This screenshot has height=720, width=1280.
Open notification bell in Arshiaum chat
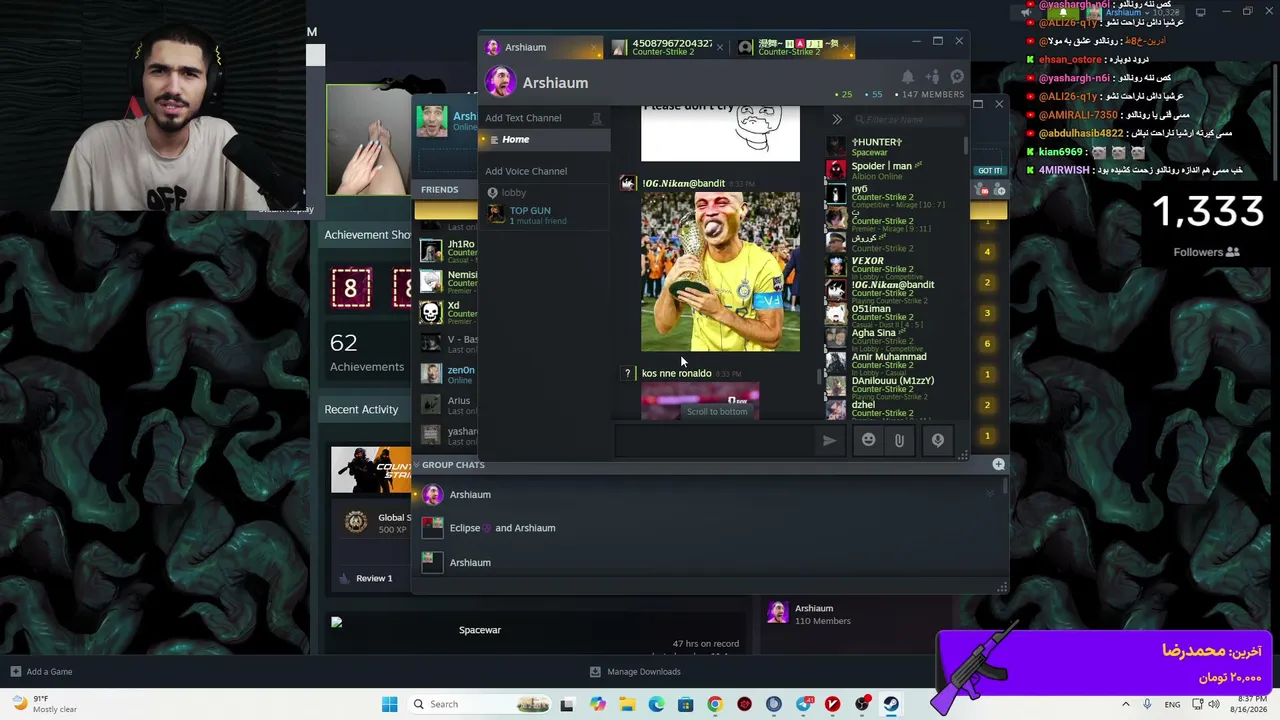pyautogui.click(x=908, y=77)
